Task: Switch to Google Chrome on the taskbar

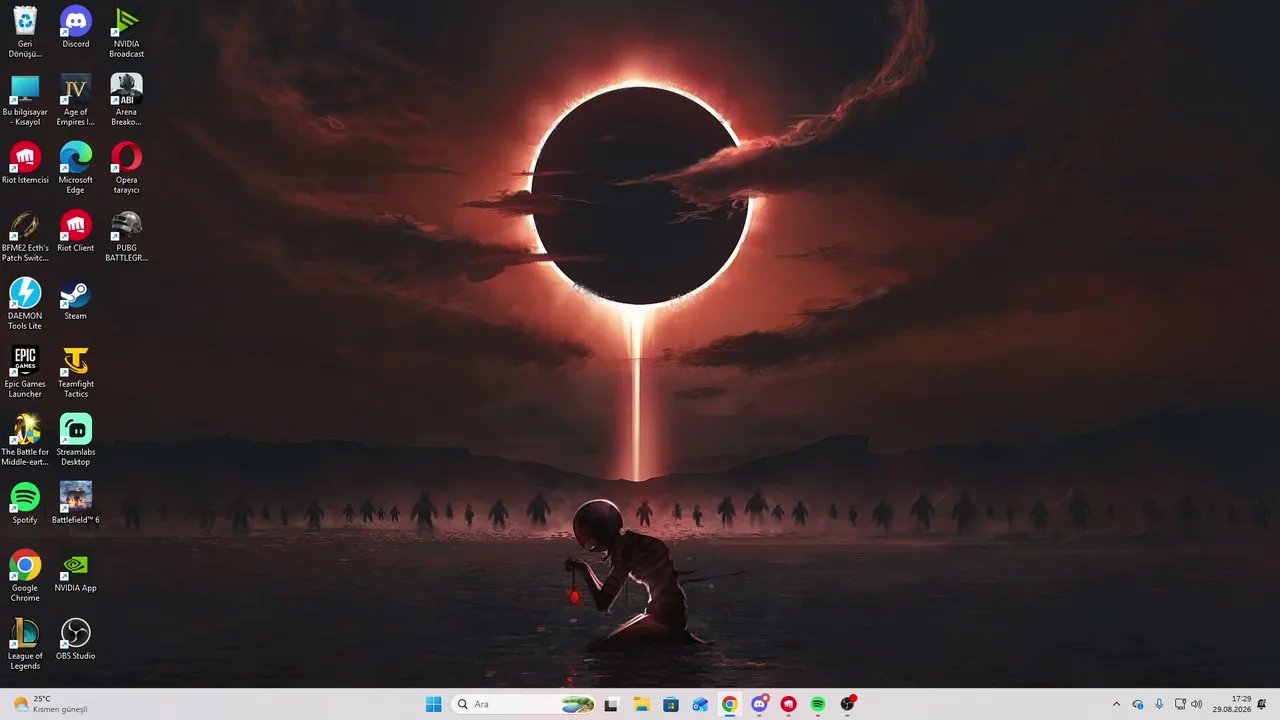Action: pos(730,704)
